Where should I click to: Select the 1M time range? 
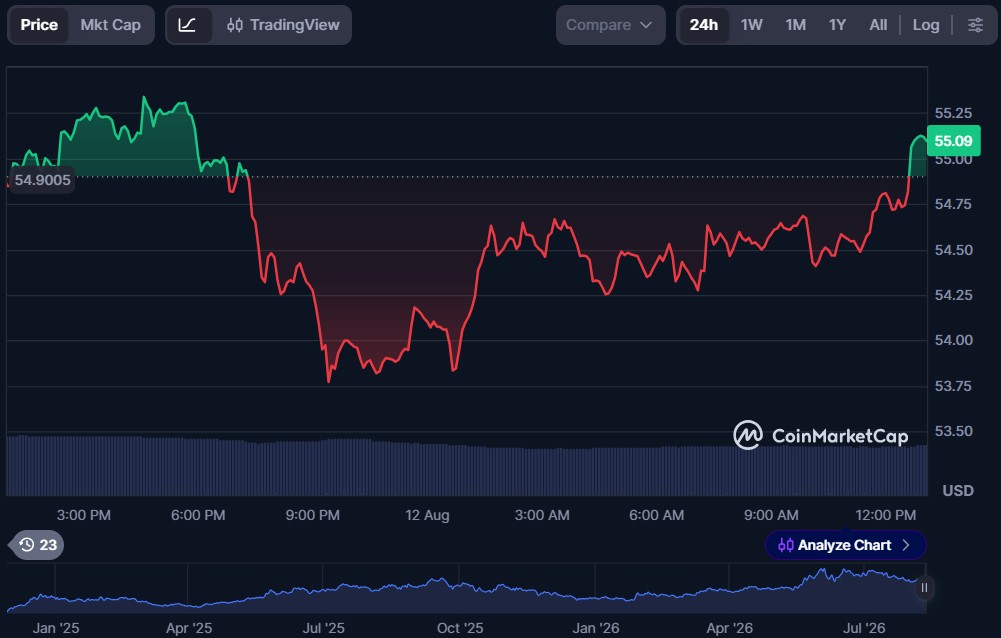tap(795, 25)
